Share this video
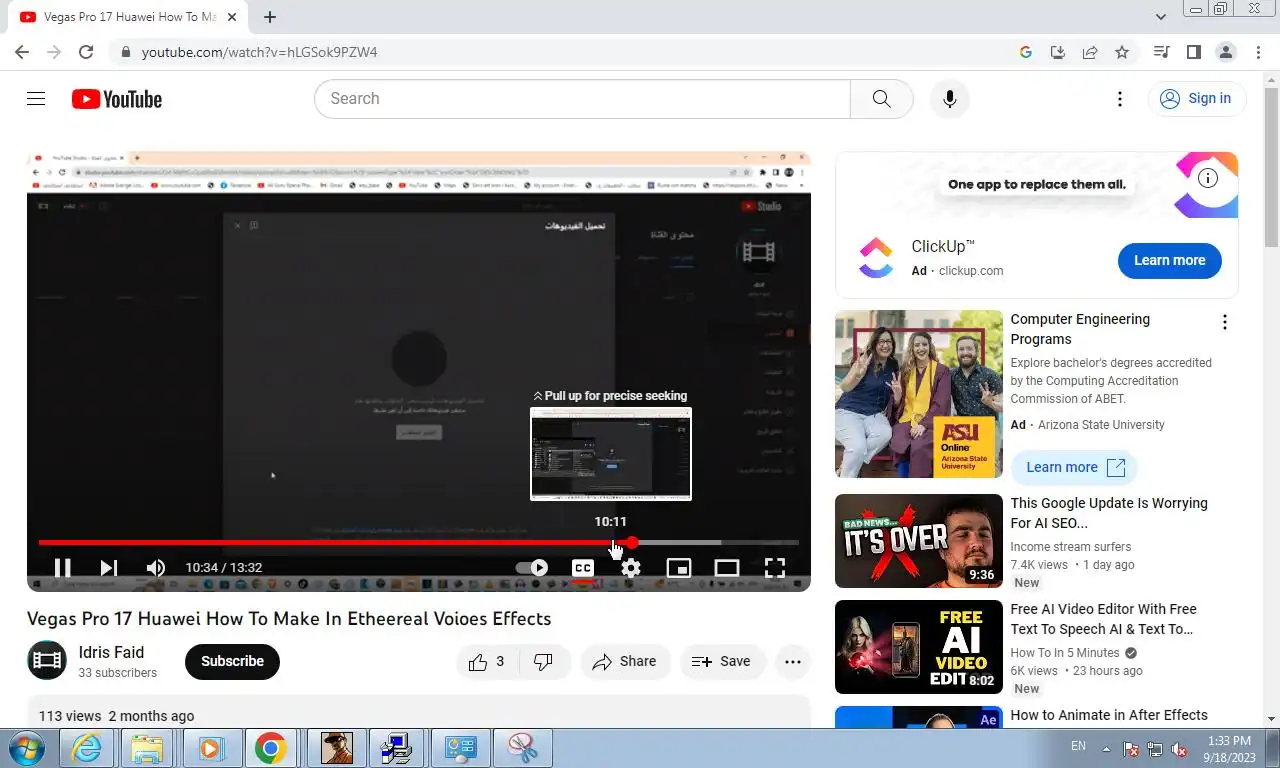This screenshot has height=768, width=1280. tap(624, 661)
